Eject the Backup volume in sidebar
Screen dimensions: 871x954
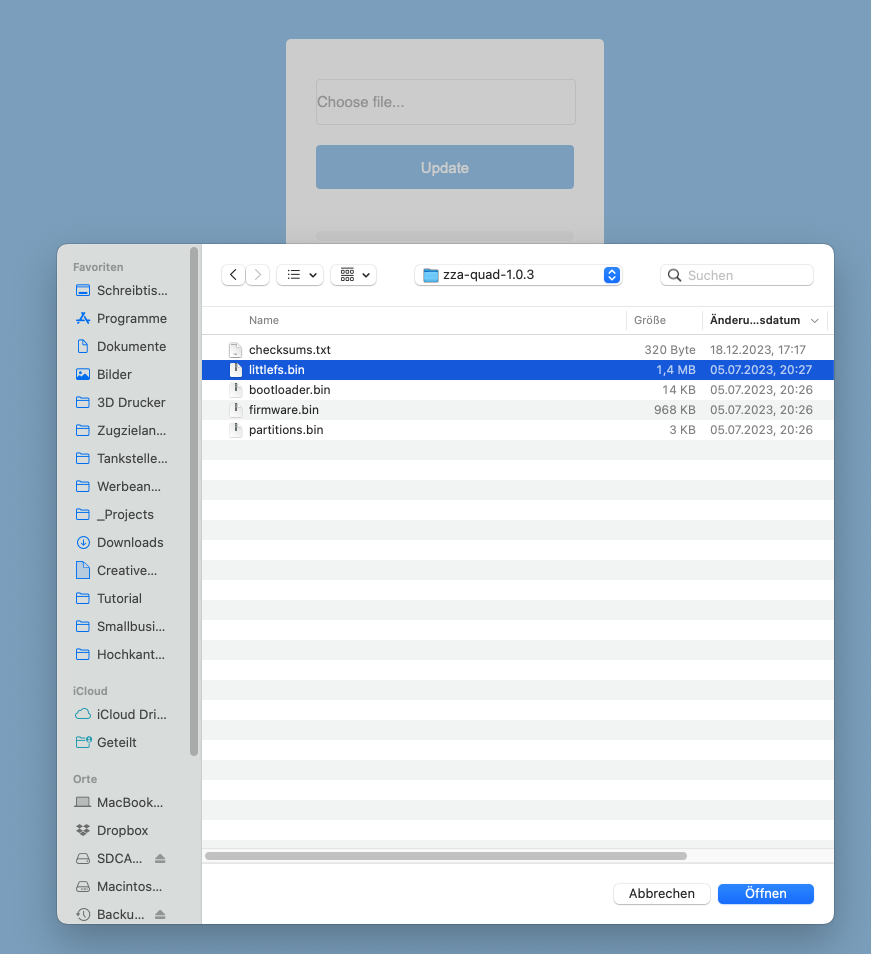(160, 915)
